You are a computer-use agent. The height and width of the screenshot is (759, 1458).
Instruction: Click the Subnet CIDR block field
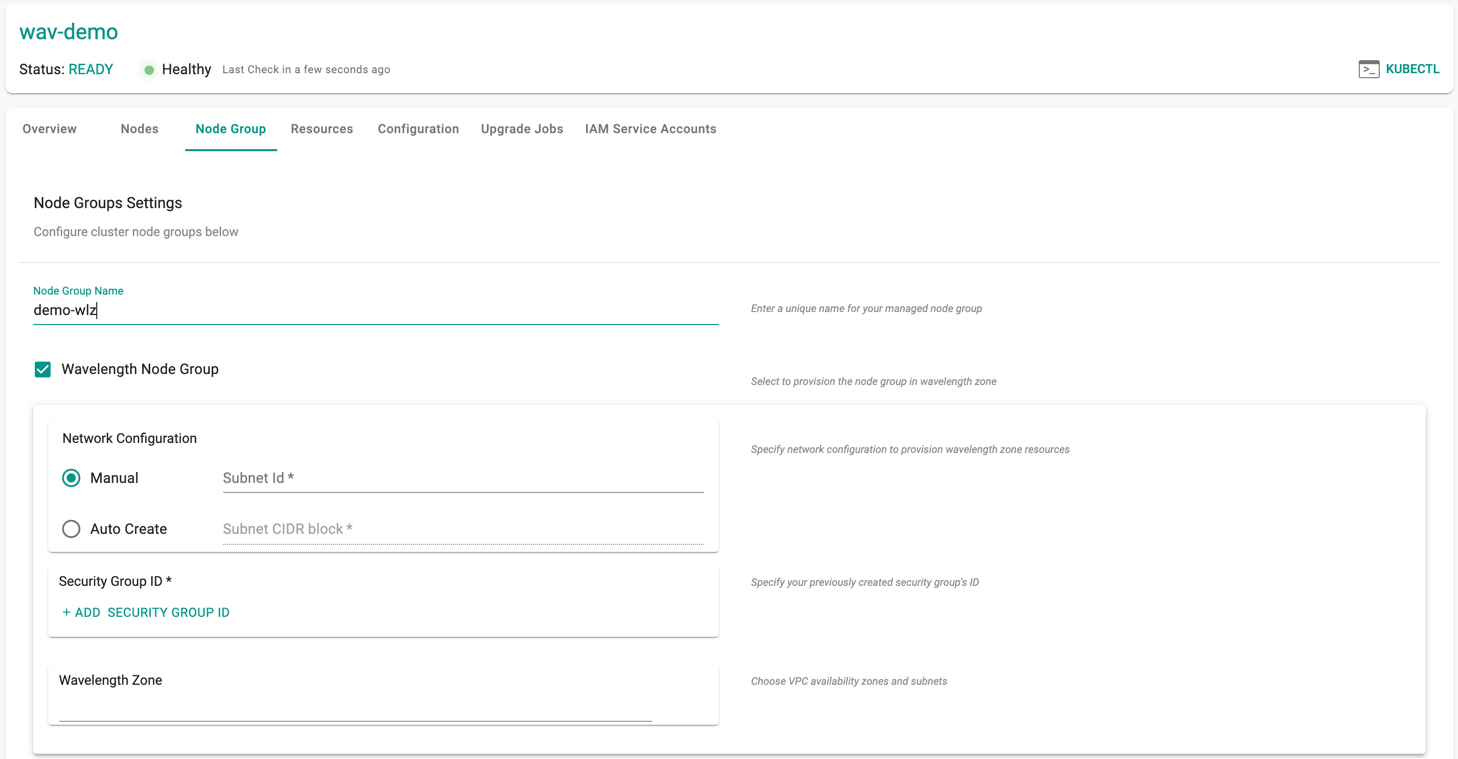463,529
